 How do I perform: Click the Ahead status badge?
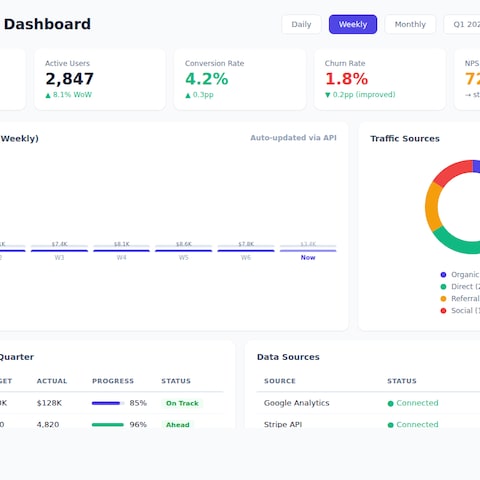tap(178, 425)
